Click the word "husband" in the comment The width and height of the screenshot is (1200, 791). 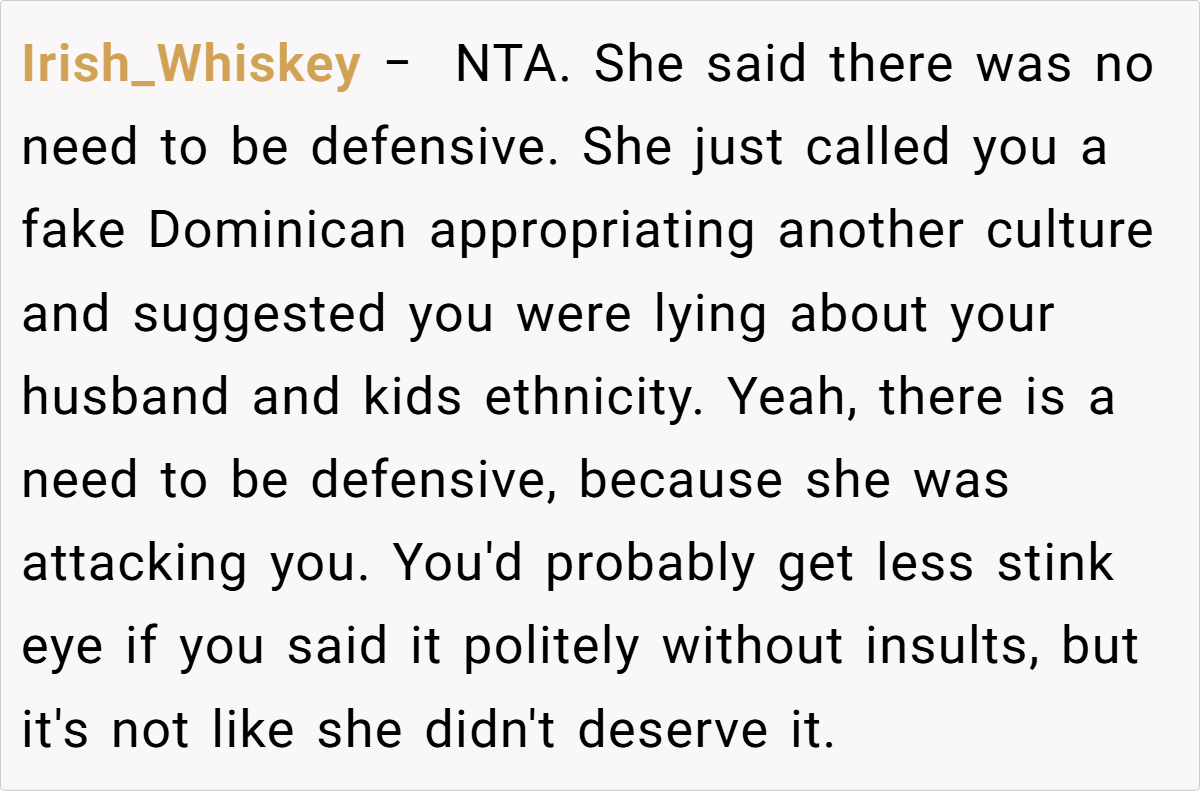pyautogui.click(x=124, y=397)
